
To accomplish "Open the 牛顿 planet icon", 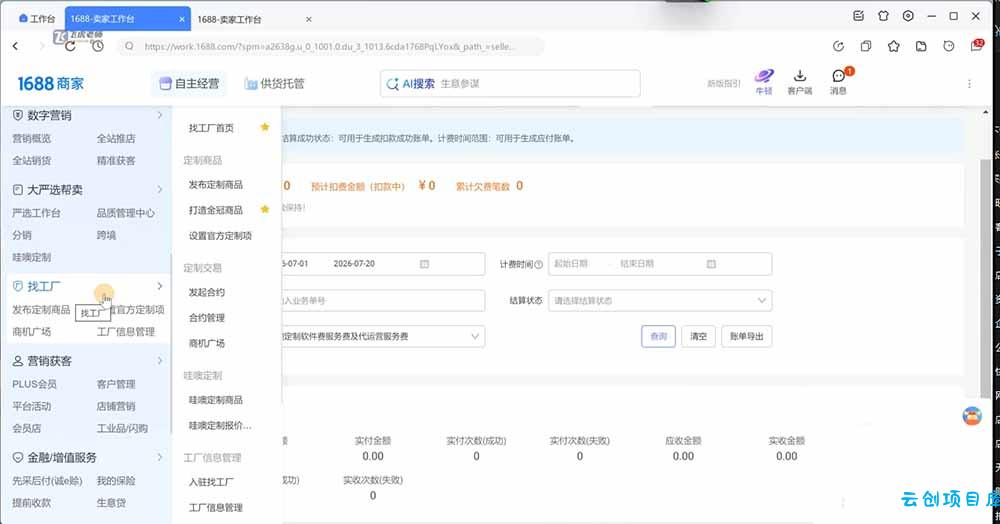I will pyautogui.click(x=764, y=82).
